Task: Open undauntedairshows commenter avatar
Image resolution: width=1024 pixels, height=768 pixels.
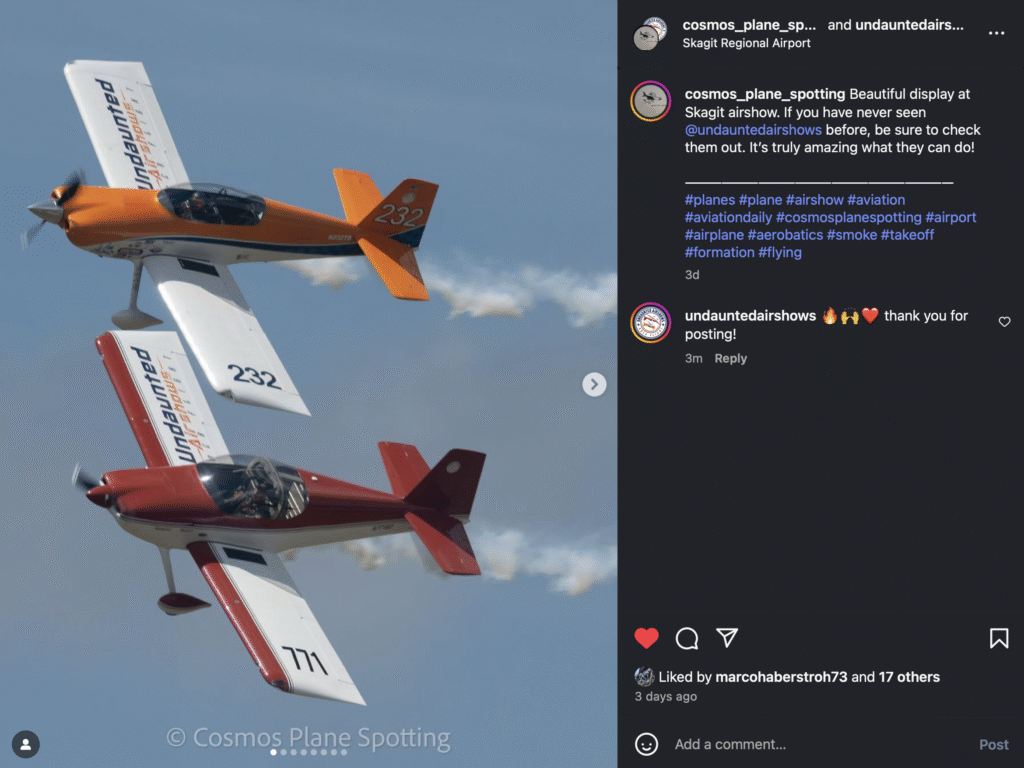Action: [650, 323]
